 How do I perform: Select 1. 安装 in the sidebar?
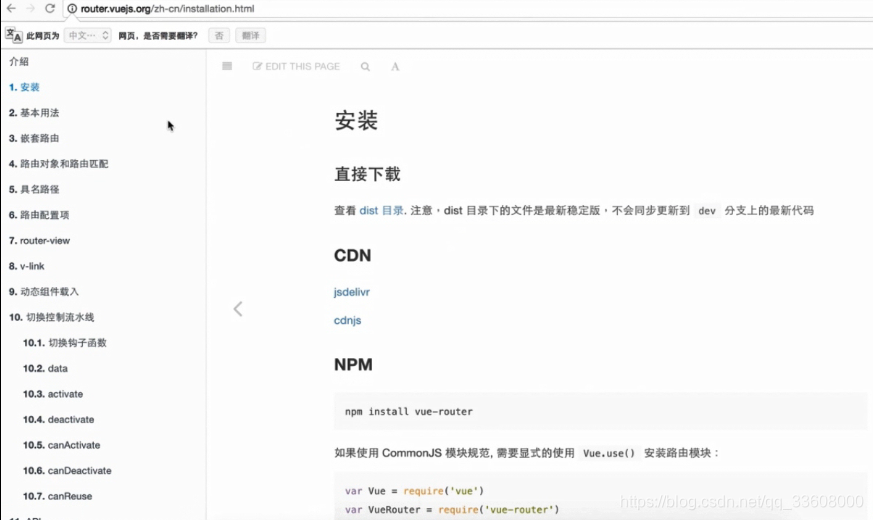24,87
